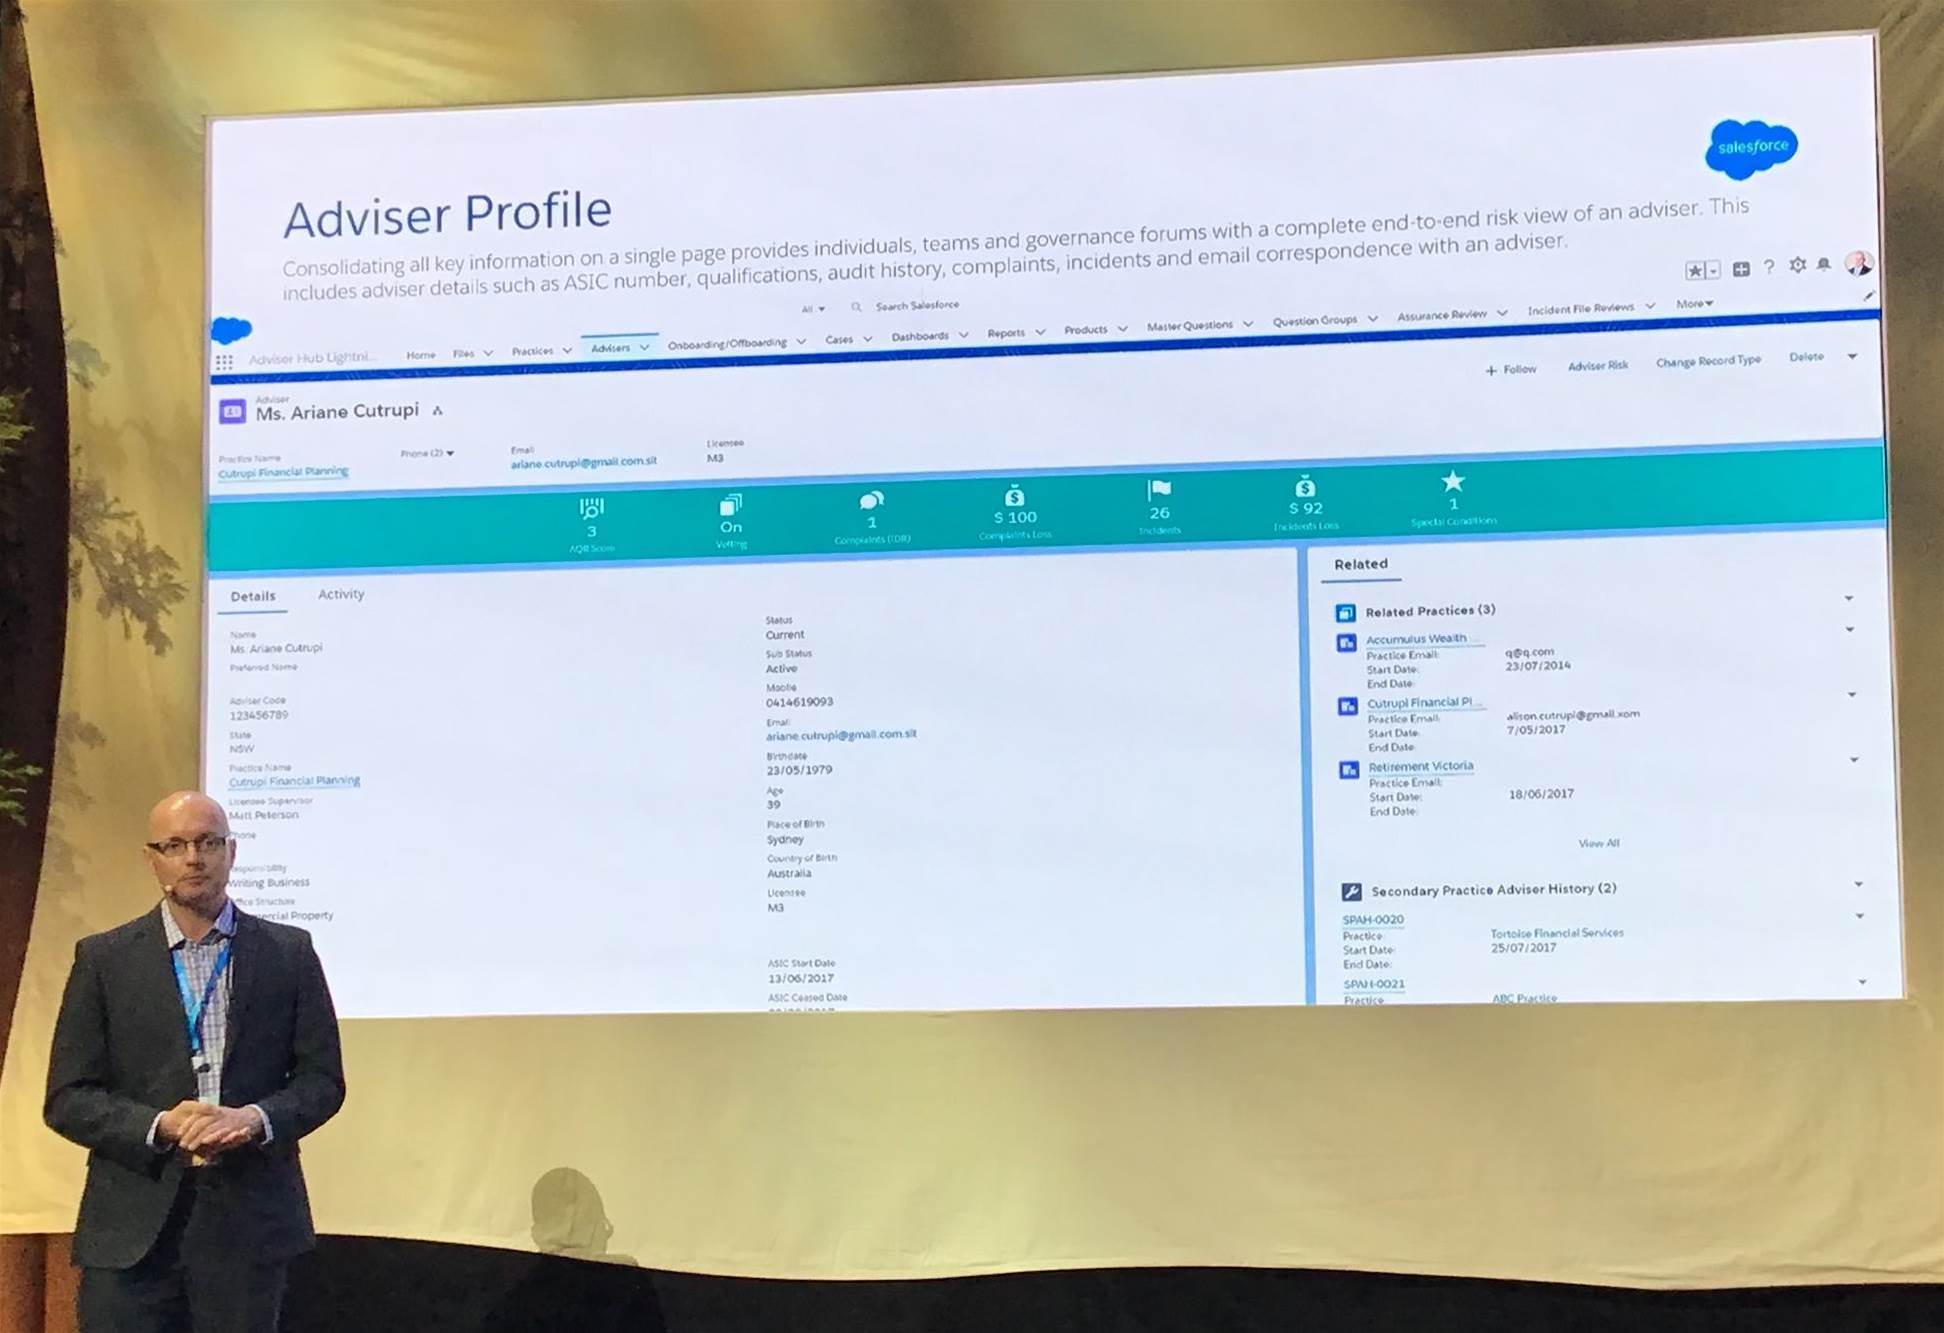The height and width of the screenshot is (1333, 1944).
Task: Click the Complaints speech bubble icon
Action: click(871, 500)
